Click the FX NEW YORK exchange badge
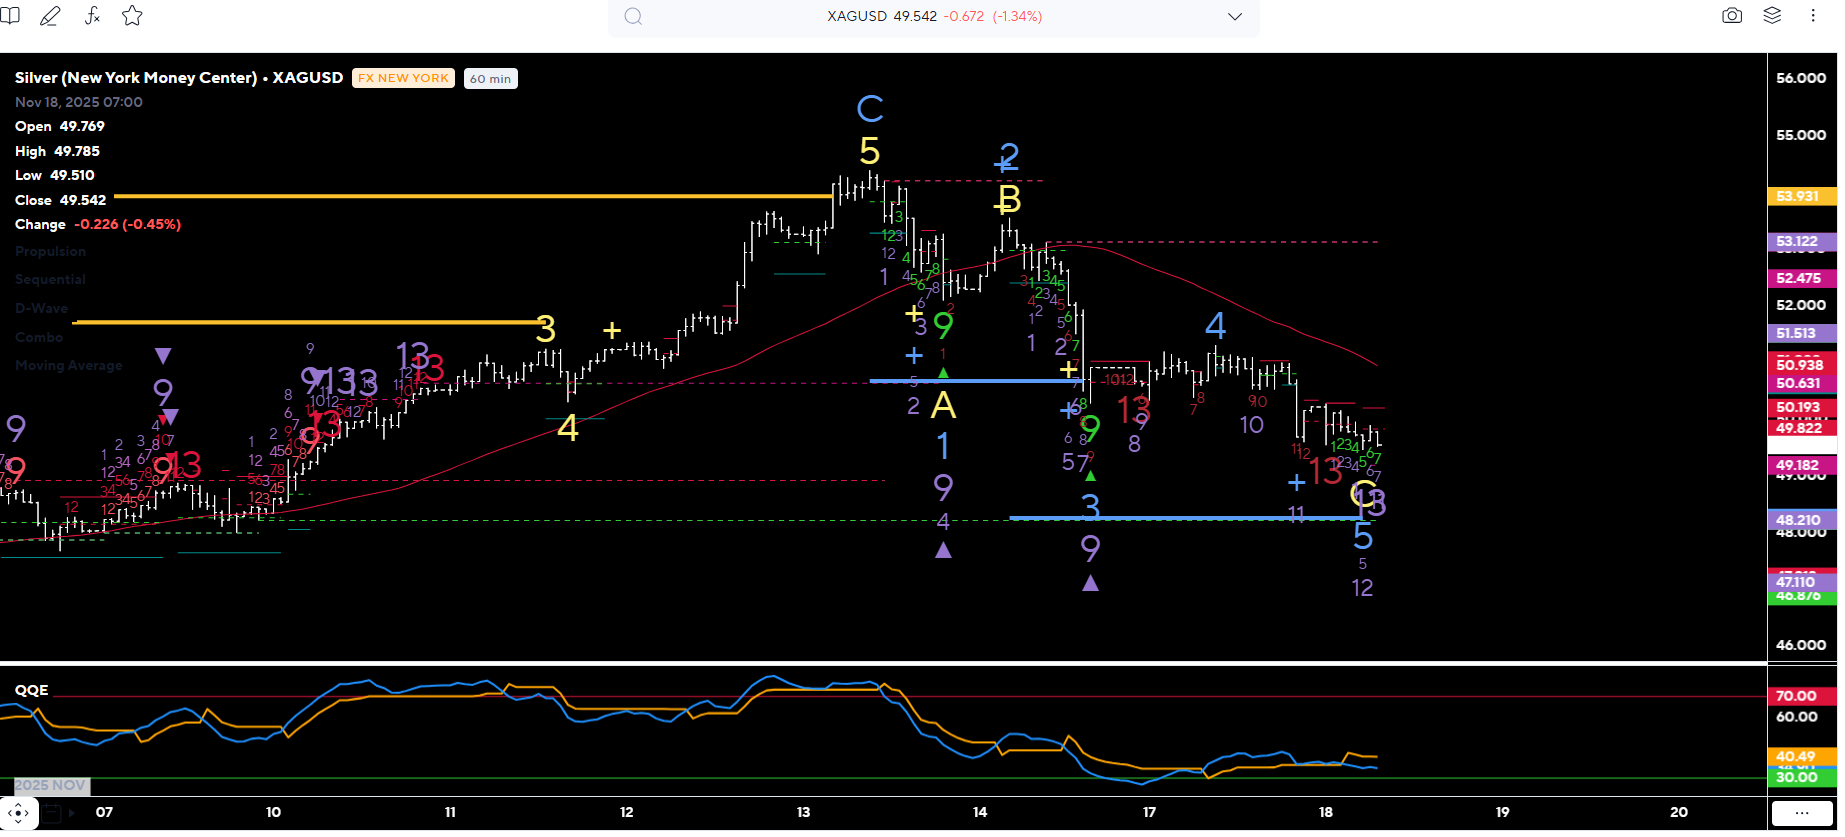This screenshot has height=837, width=1845. [x=403, y=78]
